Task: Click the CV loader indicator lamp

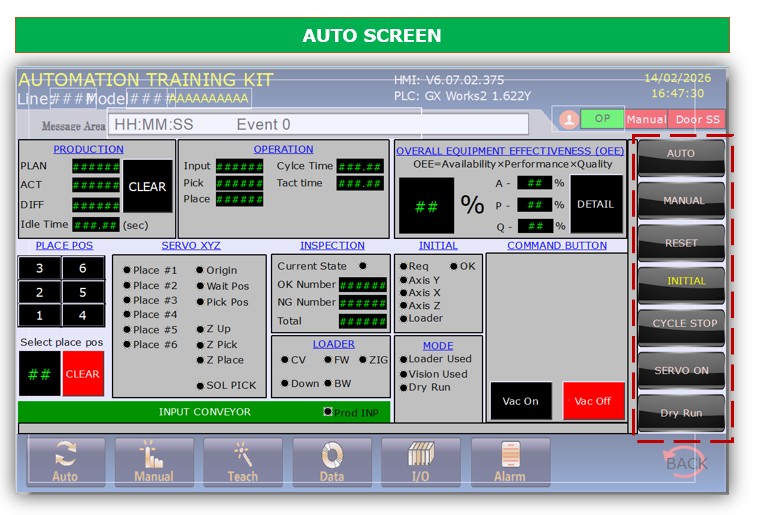Action: tap(285, 360)
